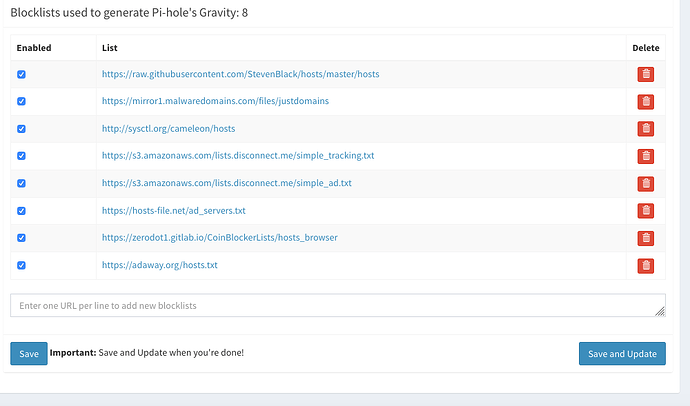The image size is (690, 406).
Task: Trash the CoinBlockerLists hosts_browser entry
Action: pos(645,237)
